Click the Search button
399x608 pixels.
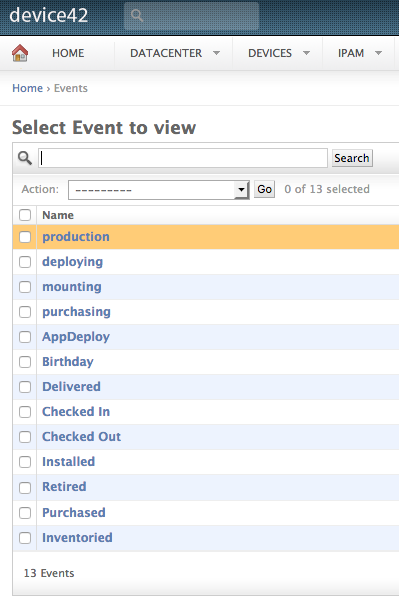pyautogui.click(x=352, y=158)
